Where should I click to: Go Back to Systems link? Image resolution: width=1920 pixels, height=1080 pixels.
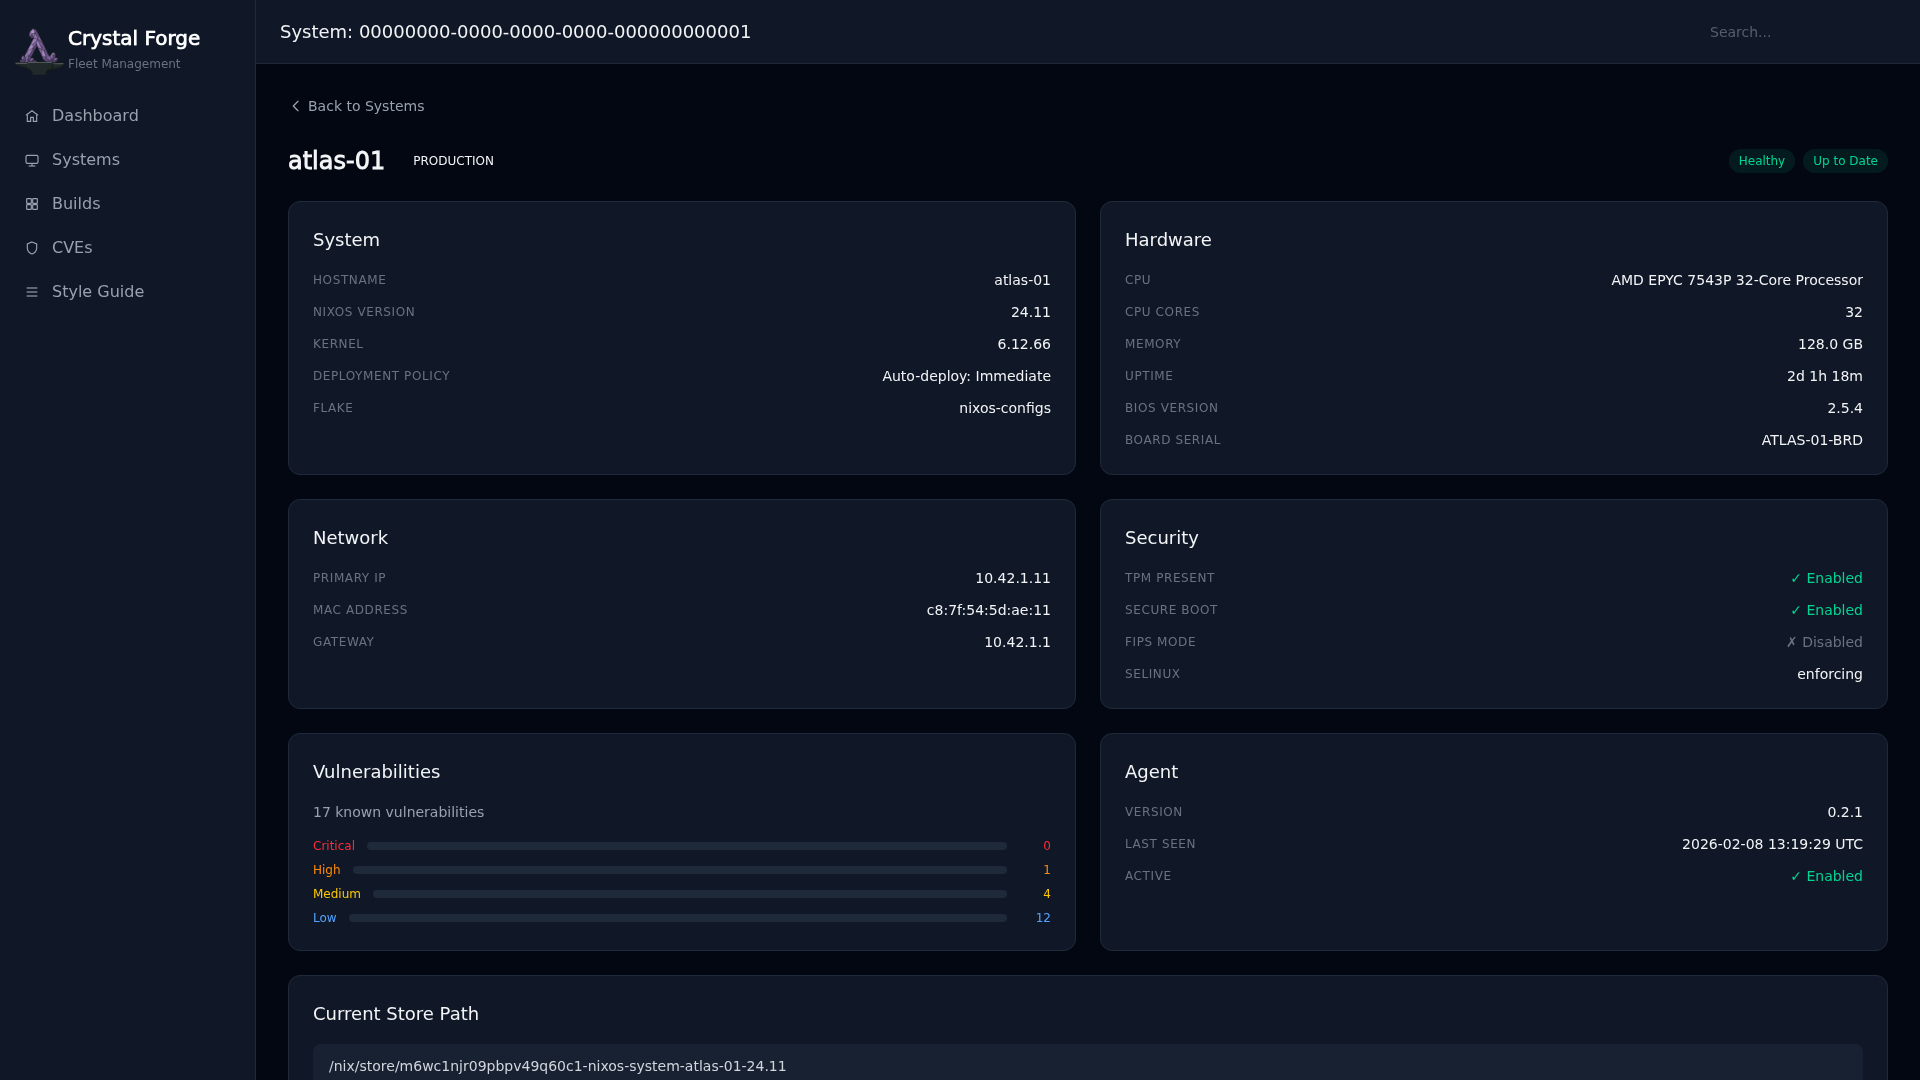365,106
